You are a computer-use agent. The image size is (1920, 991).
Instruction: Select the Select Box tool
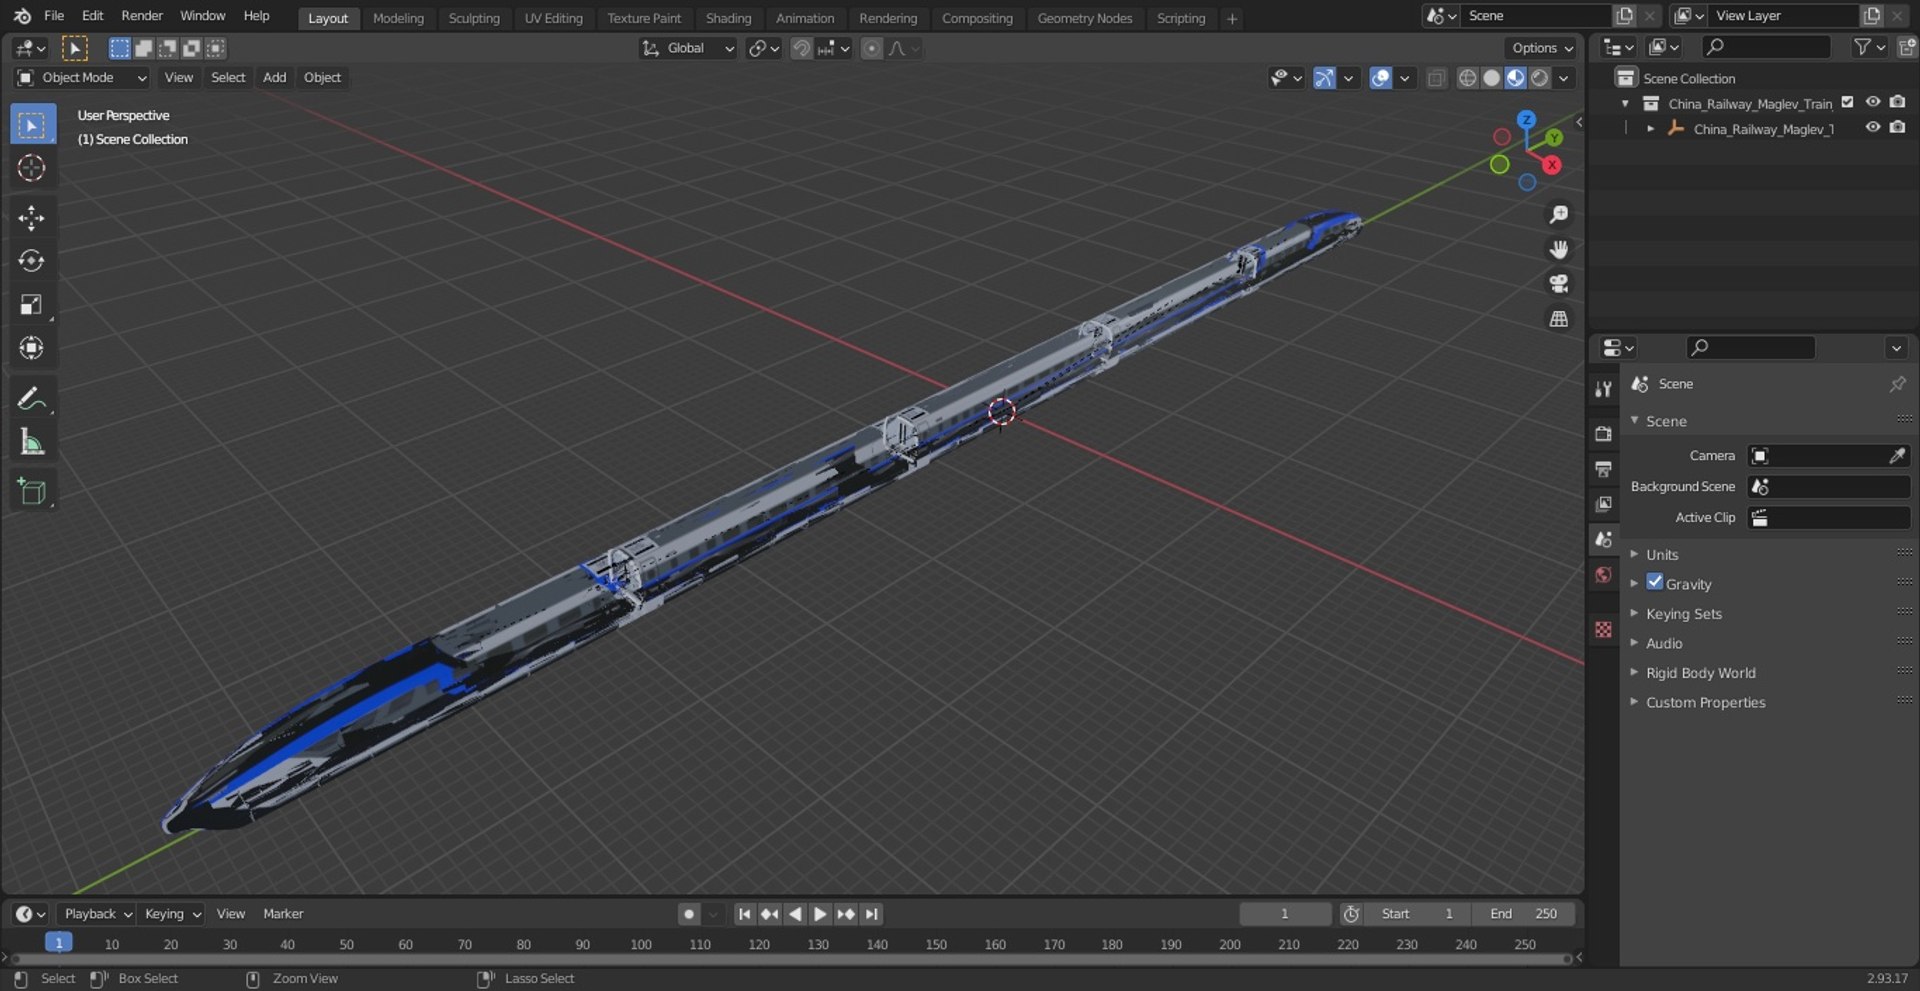click(x=32, y=125)
